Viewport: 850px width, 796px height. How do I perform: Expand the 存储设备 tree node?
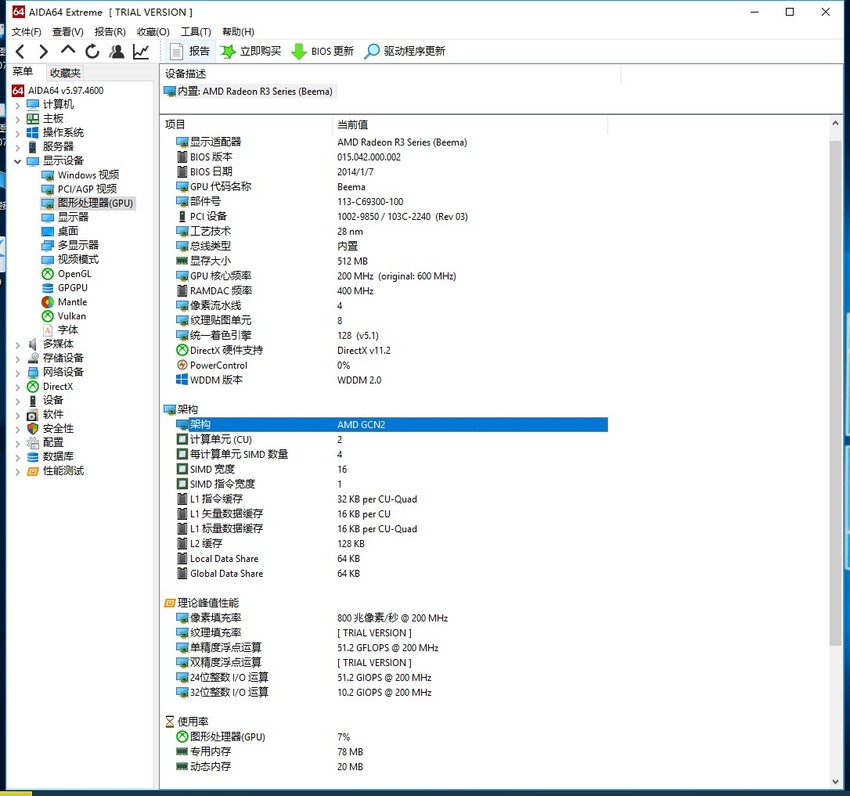tap(17, 358)
